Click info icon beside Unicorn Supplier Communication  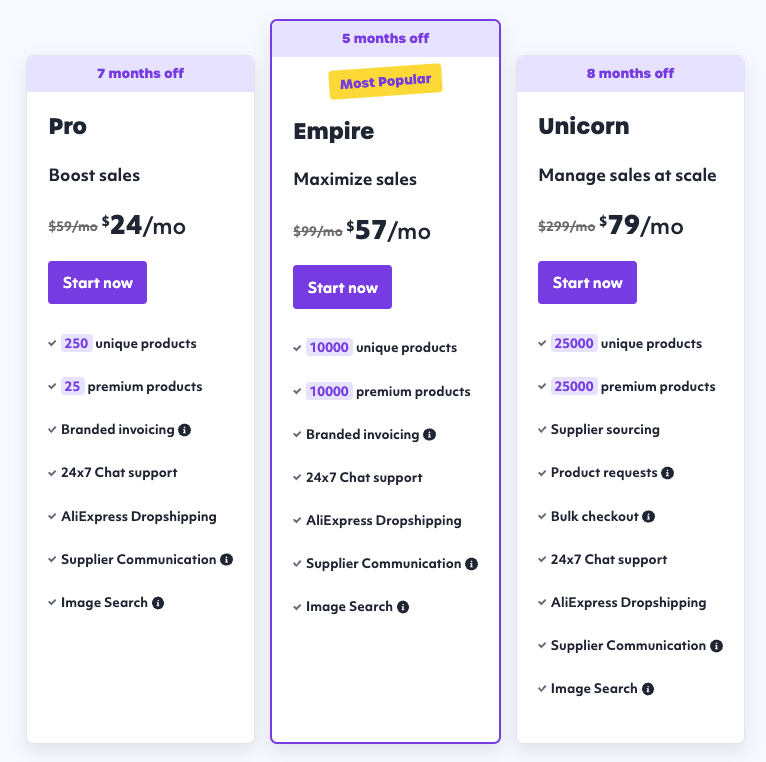716,646
